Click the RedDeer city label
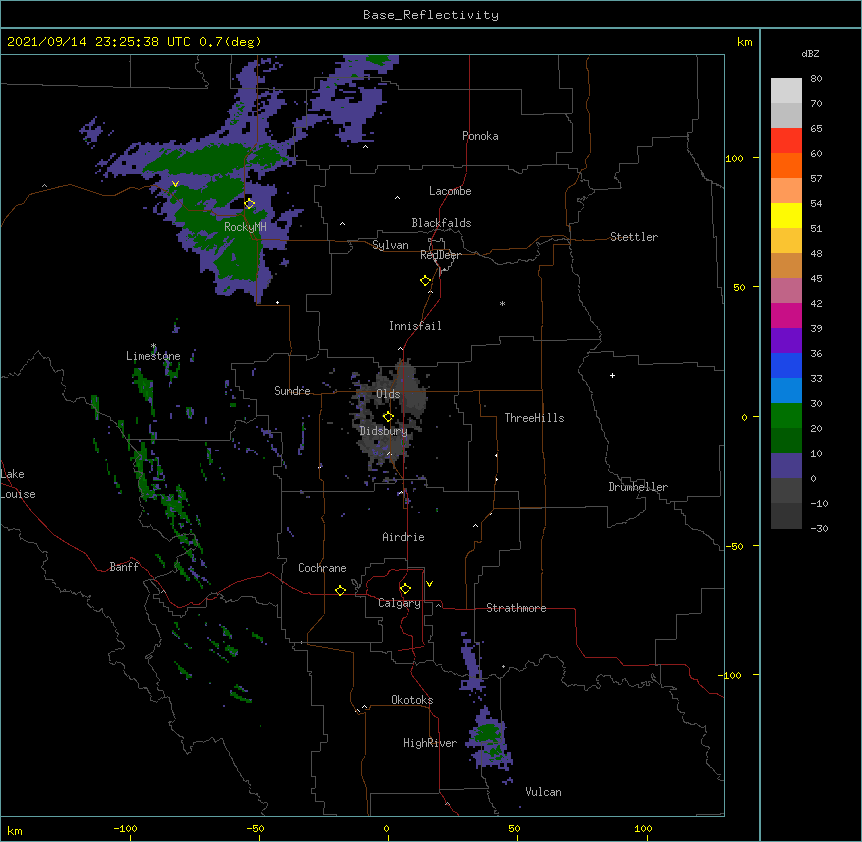Image resolution: width=862 pixels, height=842 pixels. [x=440, y=255]
